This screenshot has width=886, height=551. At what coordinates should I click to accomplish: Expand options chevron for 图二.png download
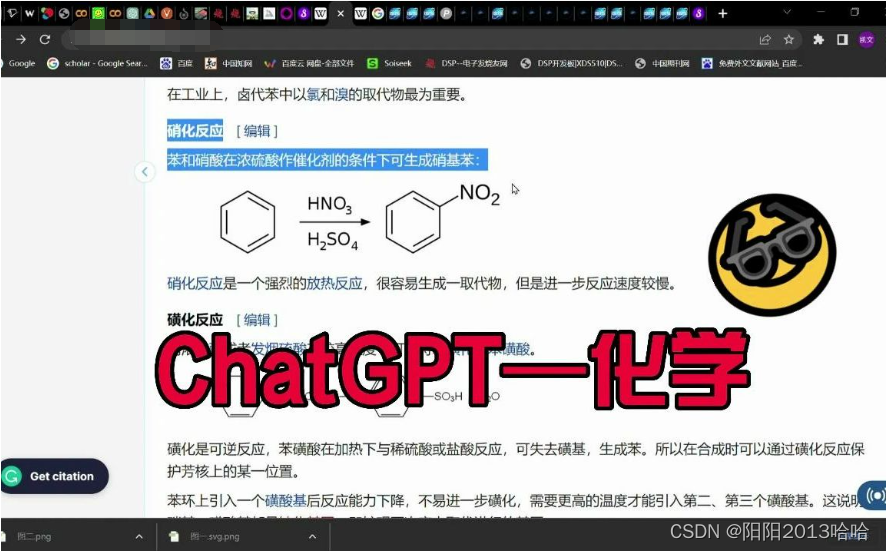click(x=139, y=537)
